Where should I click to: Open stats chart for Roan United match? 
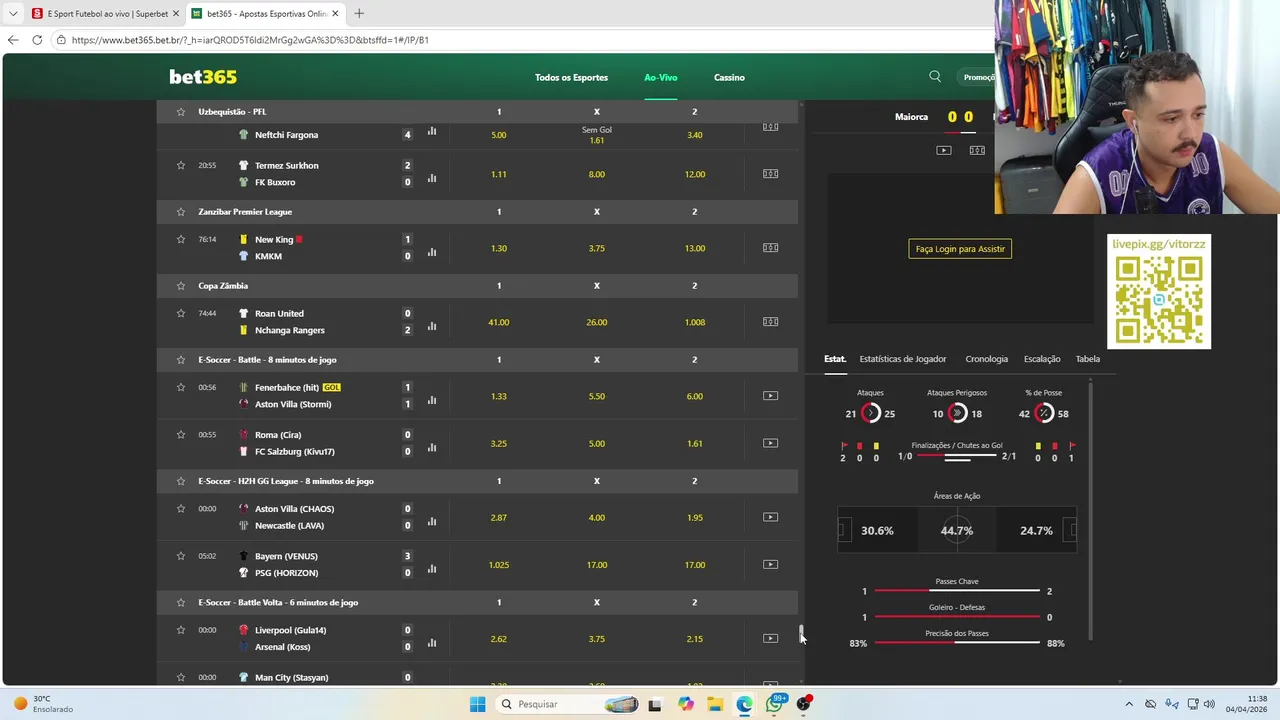coord(432,326)
